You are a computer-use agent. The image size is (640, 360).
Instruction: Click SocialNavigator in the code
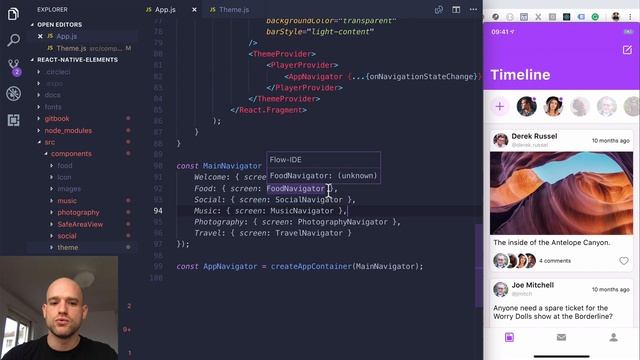(x=309, y=200)
